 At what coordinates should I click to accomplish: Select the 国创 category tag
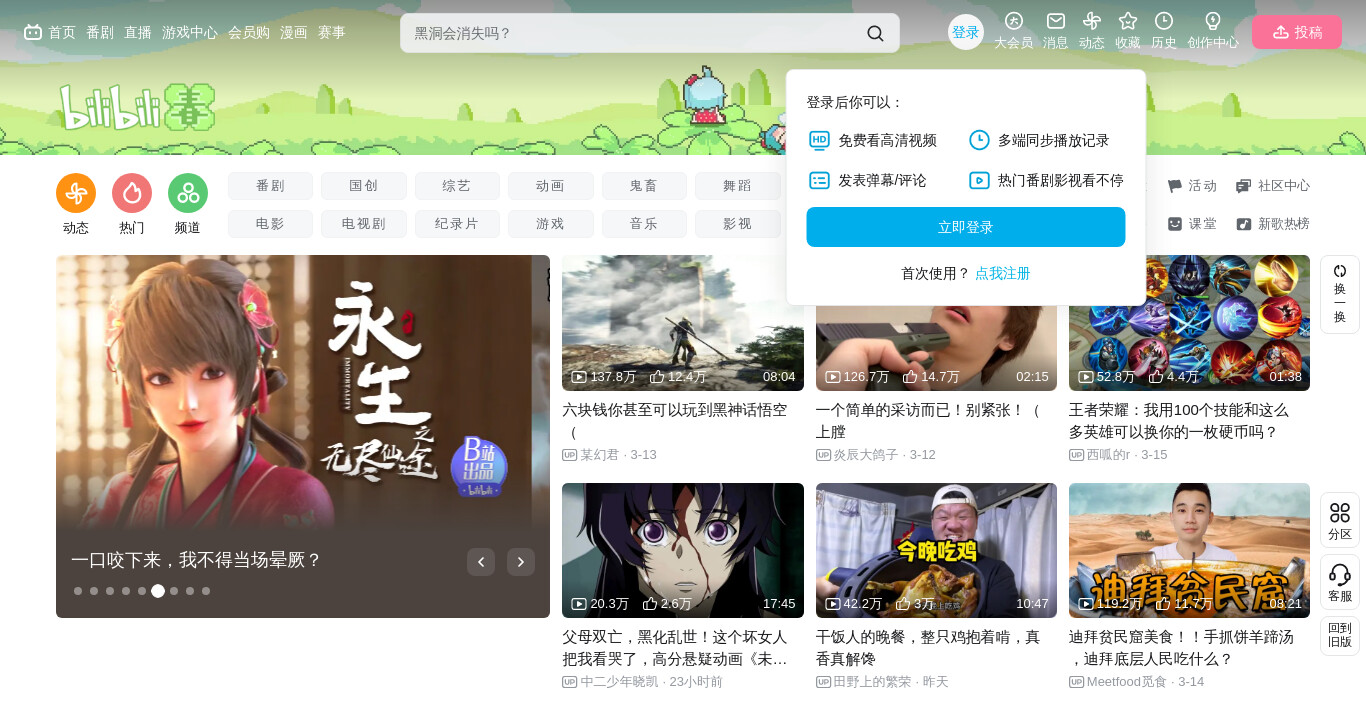pos(364,186)
